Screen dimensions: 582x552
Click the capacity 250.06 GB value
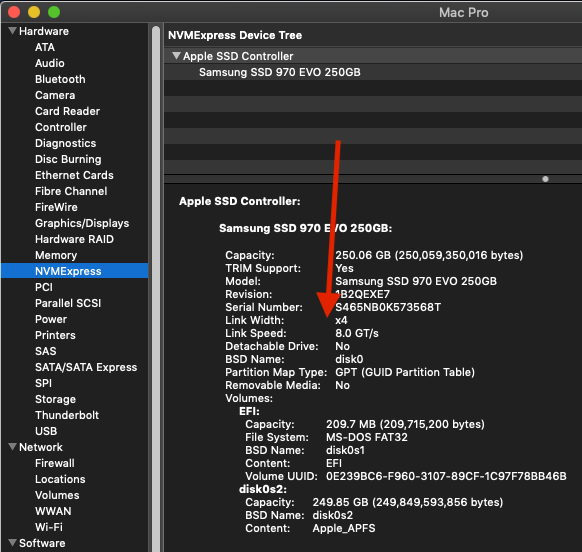[x=429, y=255]
